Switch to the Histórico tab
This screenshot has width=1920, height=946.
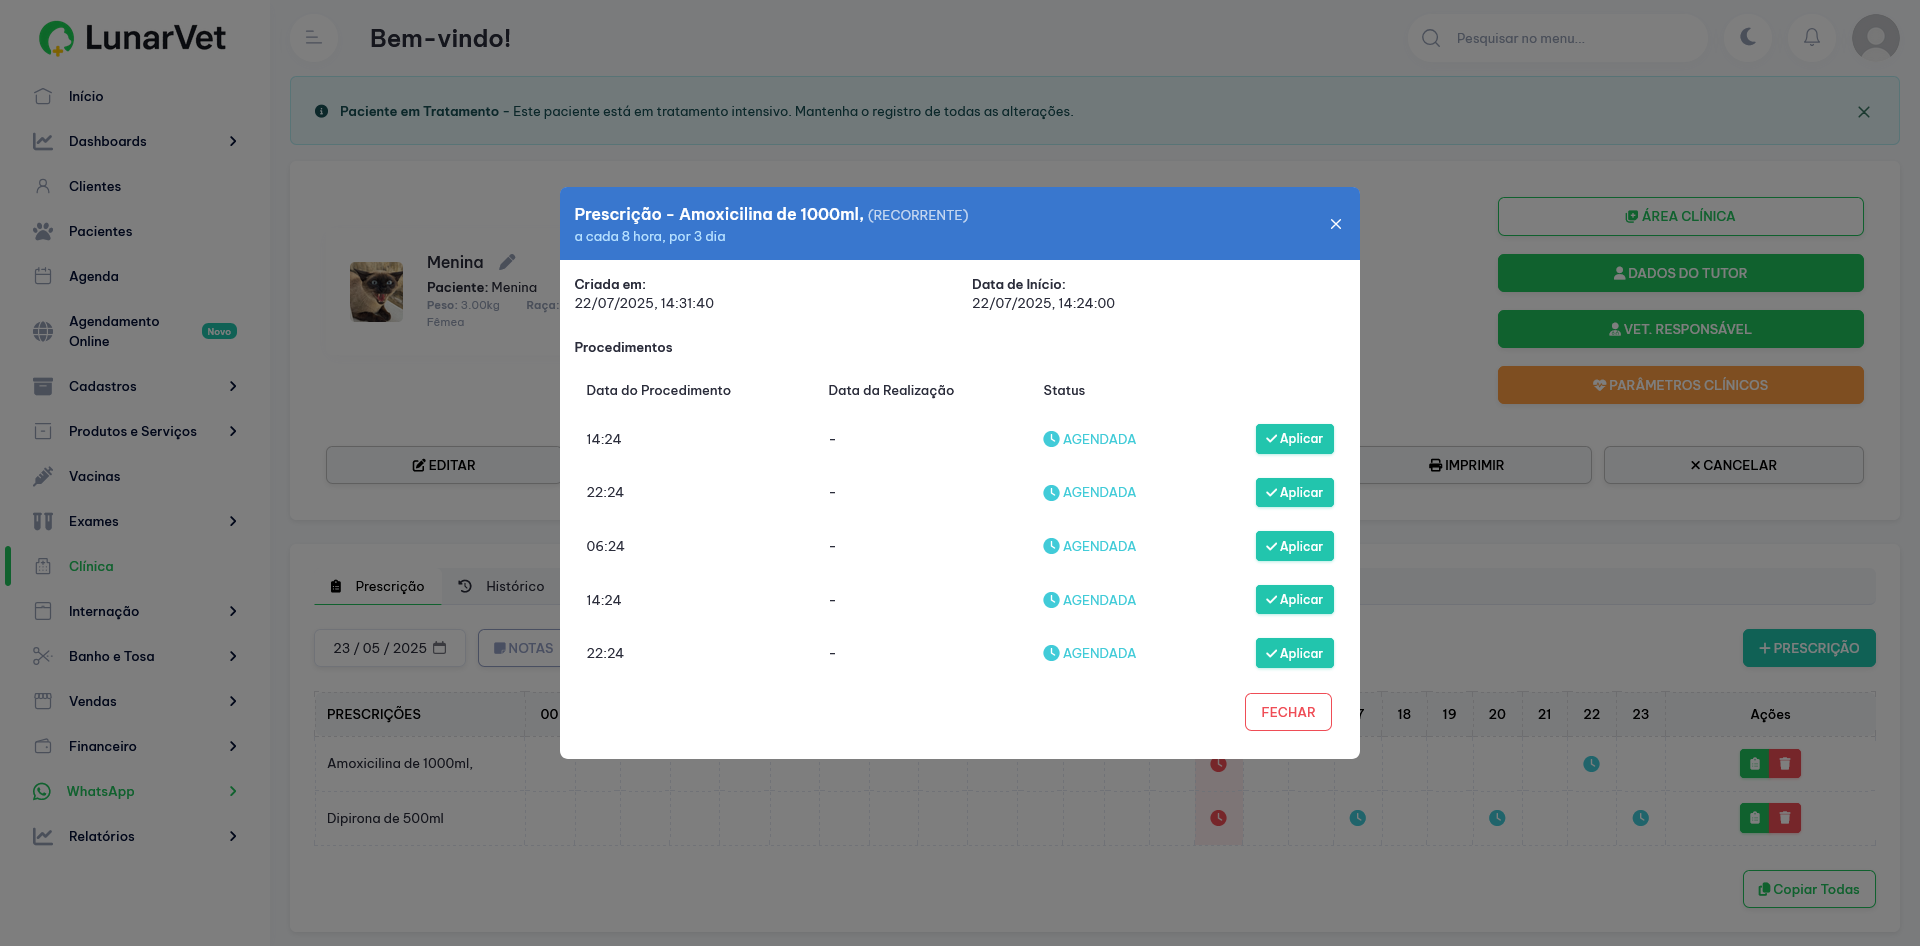502,586
